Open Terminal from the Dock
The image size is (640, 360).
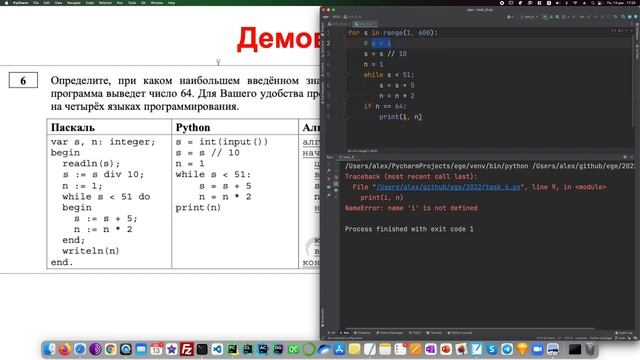coord(202,349)
